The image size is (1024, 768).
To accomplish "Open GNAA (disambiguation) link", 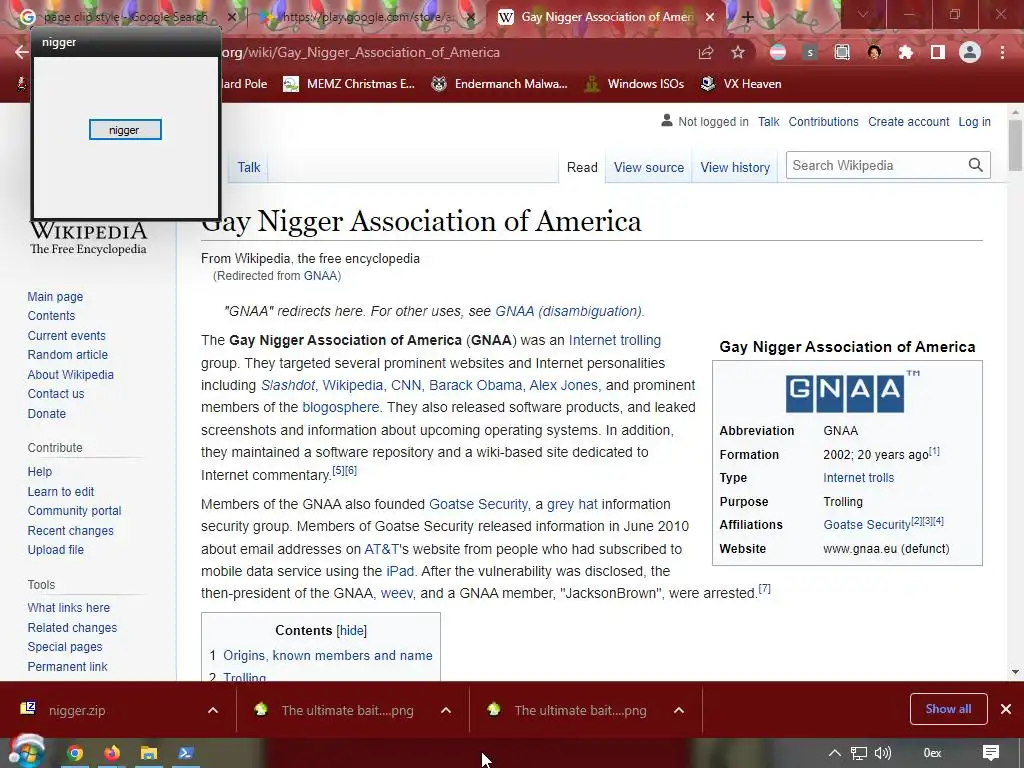I will [x=568, y=312].
